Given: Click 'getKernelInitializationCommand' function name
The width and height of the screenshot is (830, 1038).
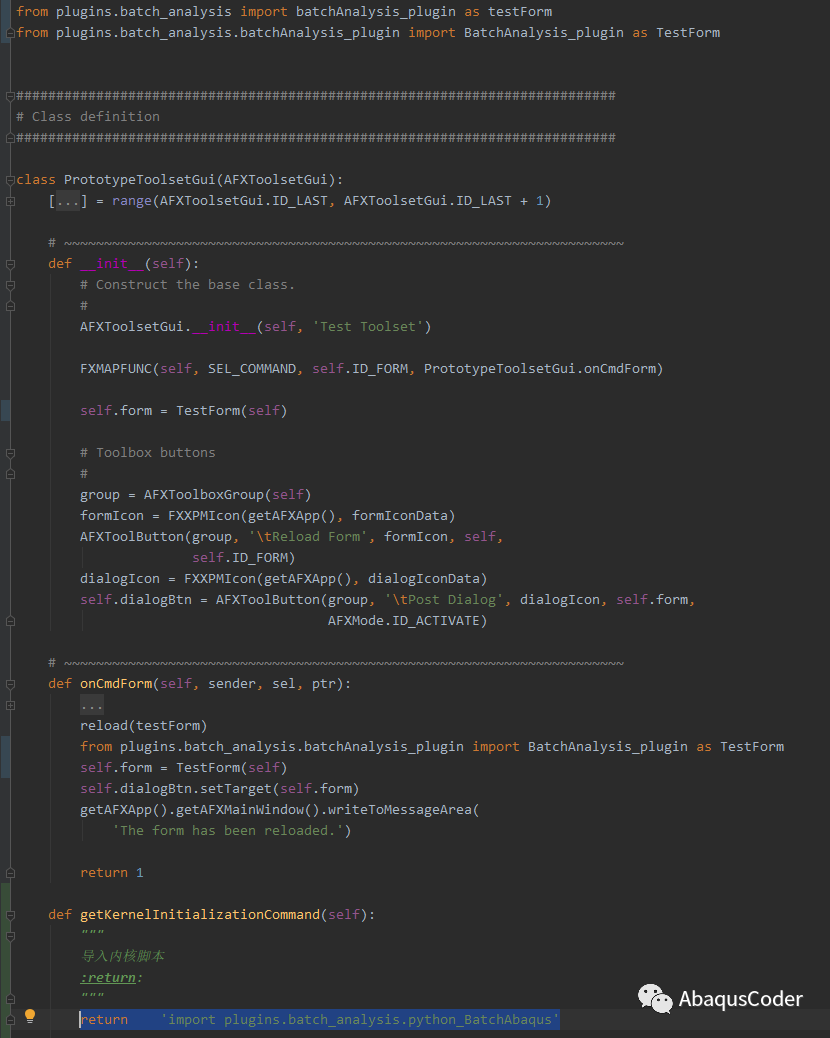Looking at the screenshot, I should tap(200, 914).
